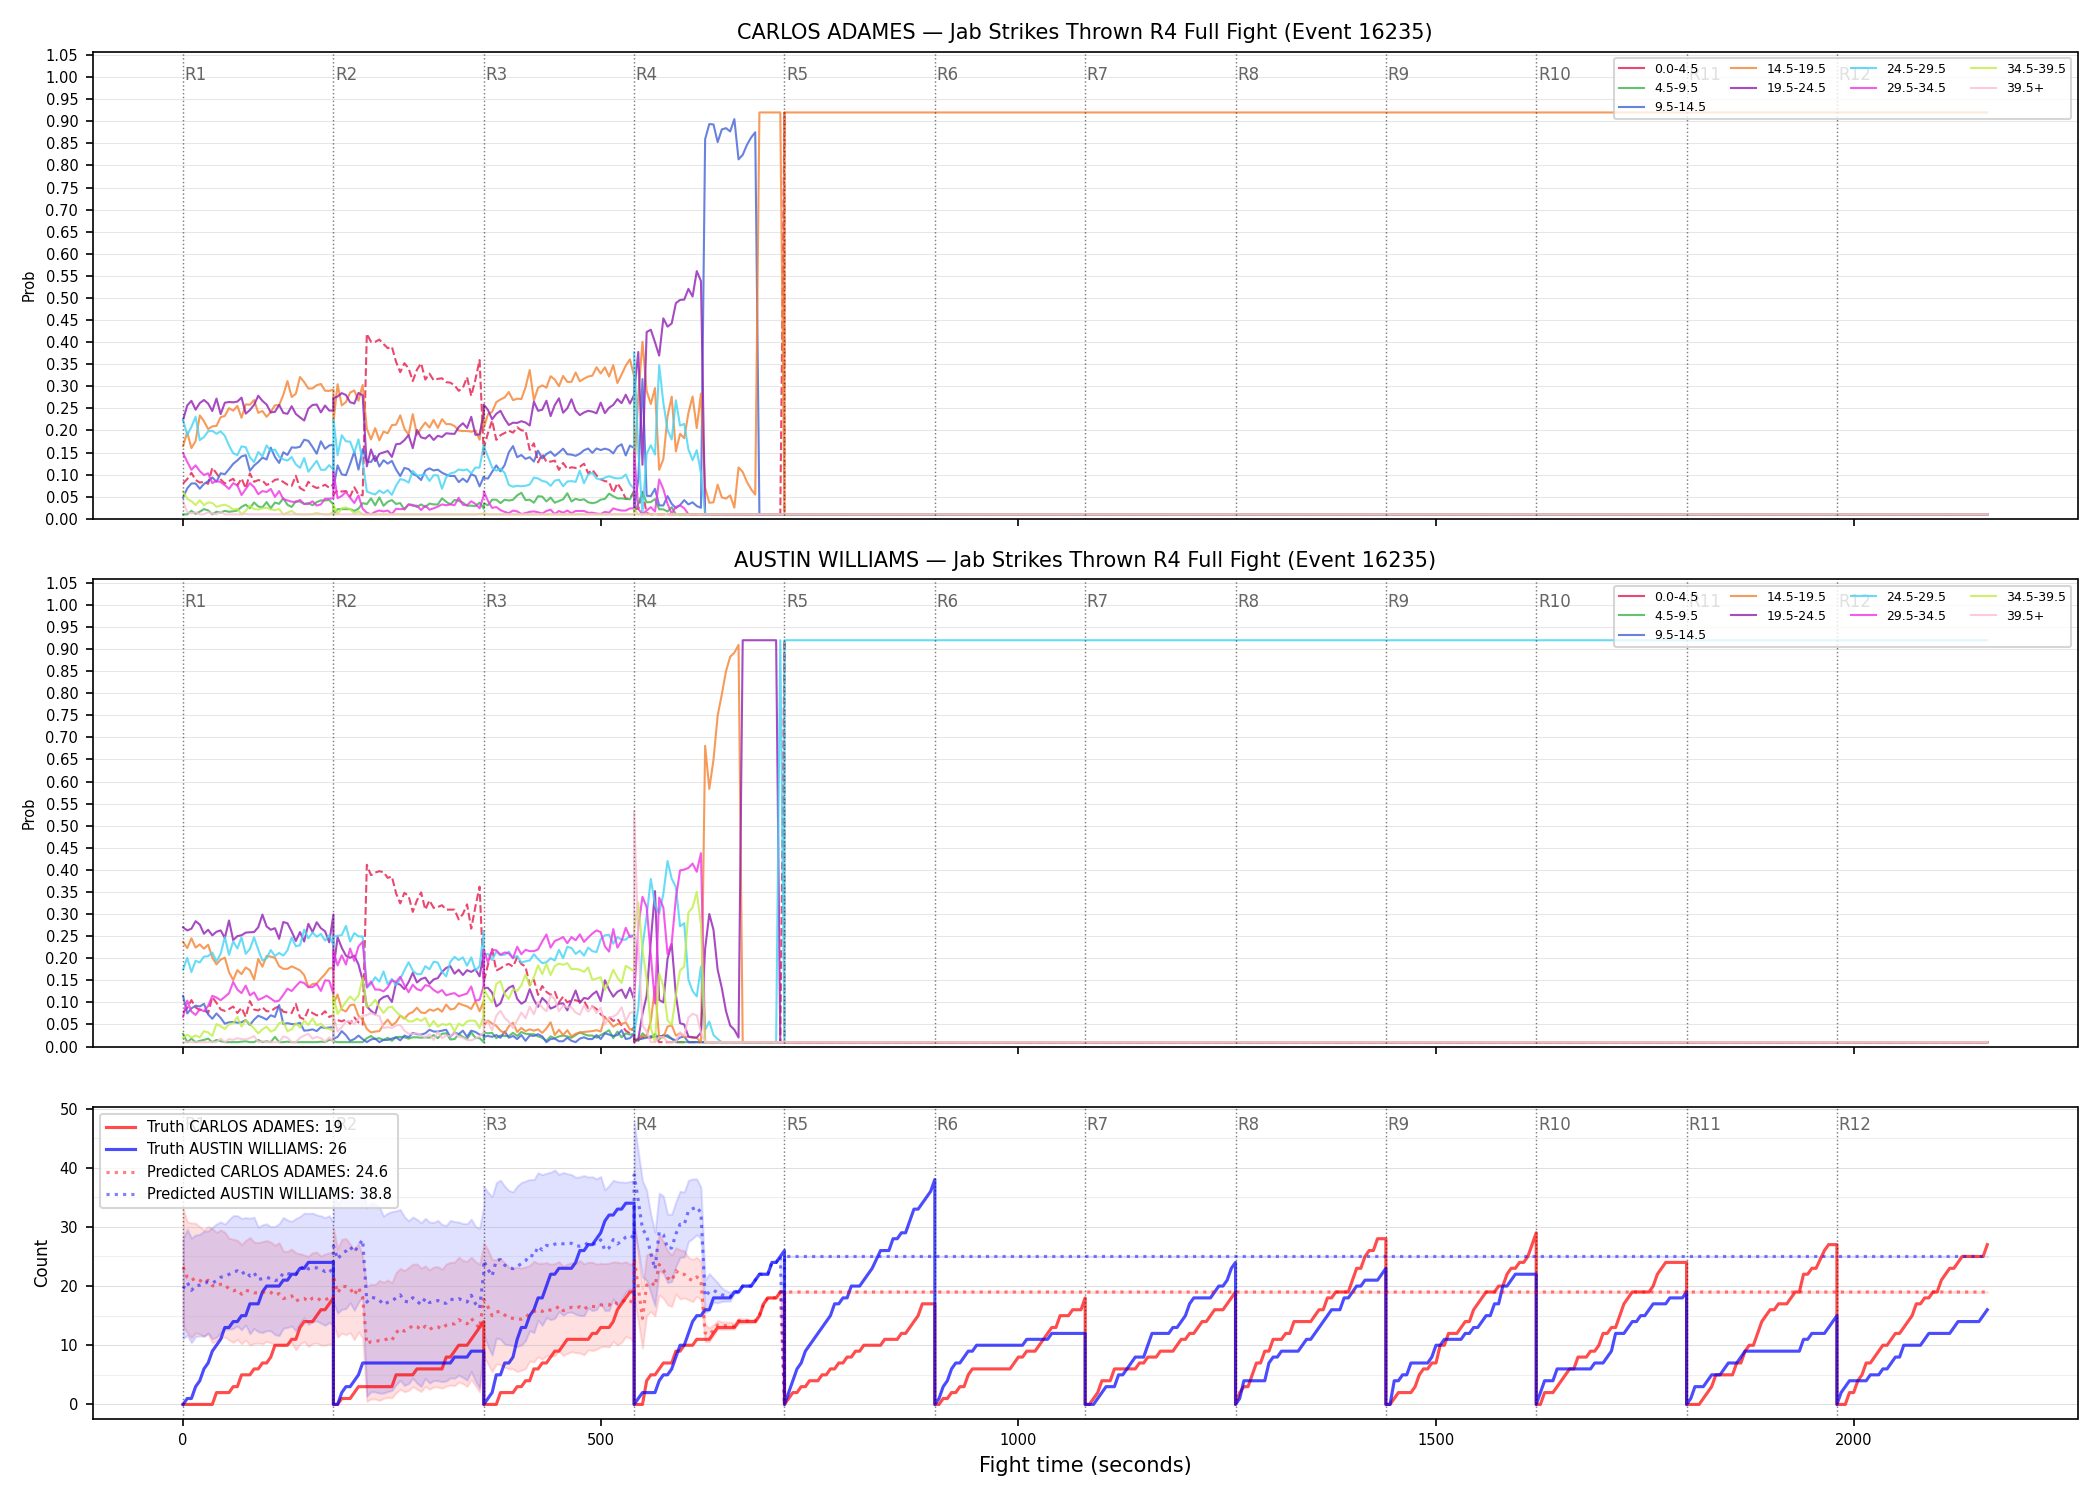Click Truth AUSTIN WILLIAMS: 26 legend entry
The height and width of the screenshot is (1500, 2100).
point(226,1149)
